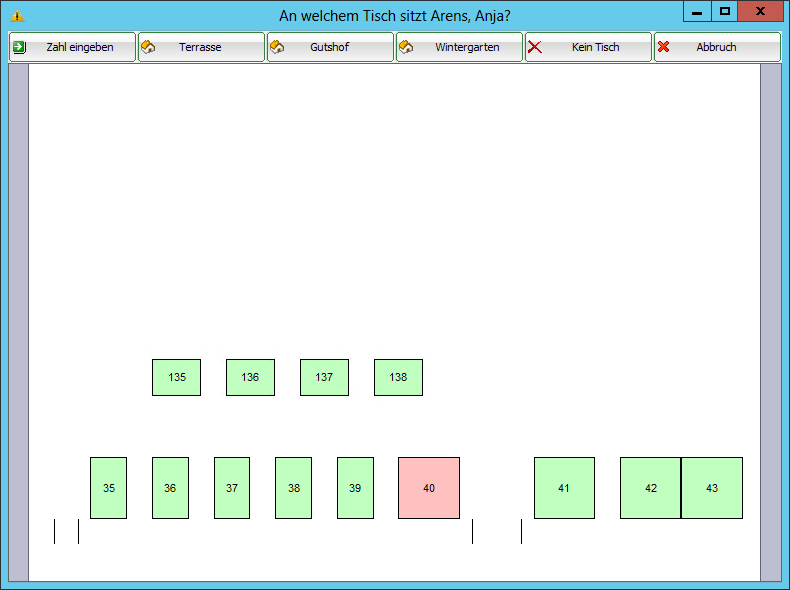
Task: Click the warning icon in the title bar
Action: point(16,15)
